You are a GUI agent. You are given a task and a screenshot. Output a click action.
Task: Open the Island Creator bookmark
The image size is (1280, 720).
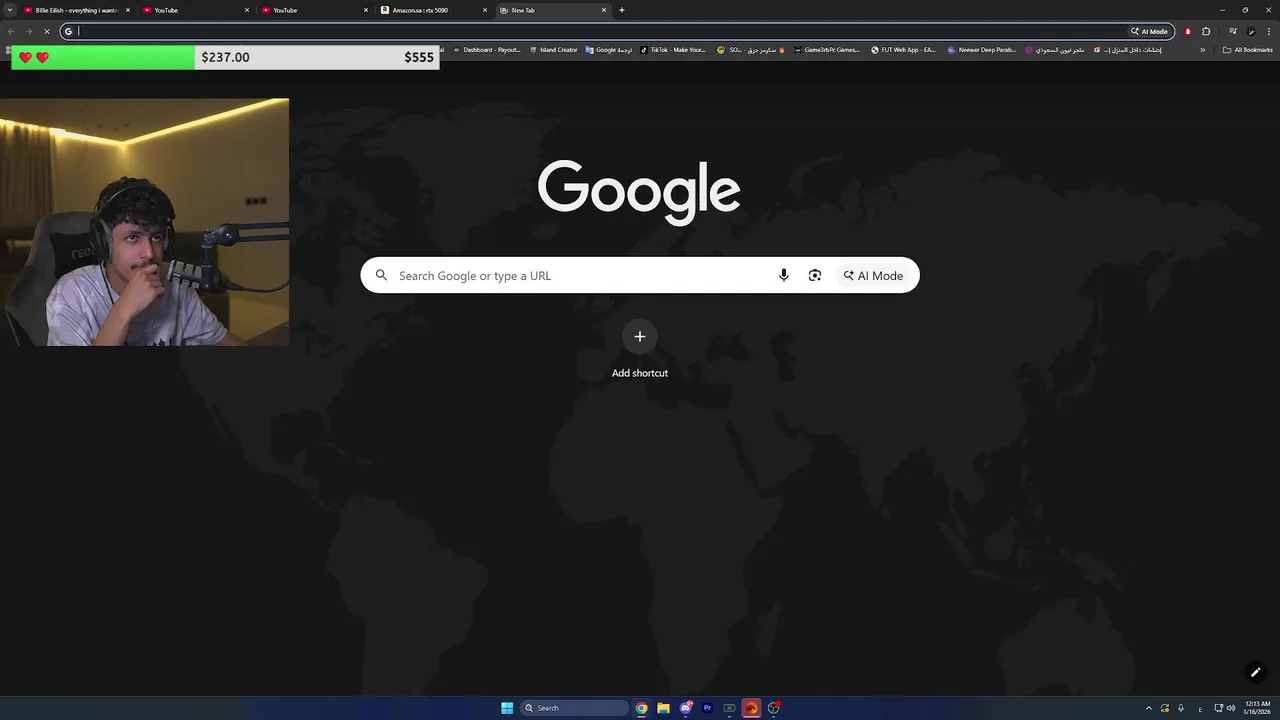pos(554,50)
